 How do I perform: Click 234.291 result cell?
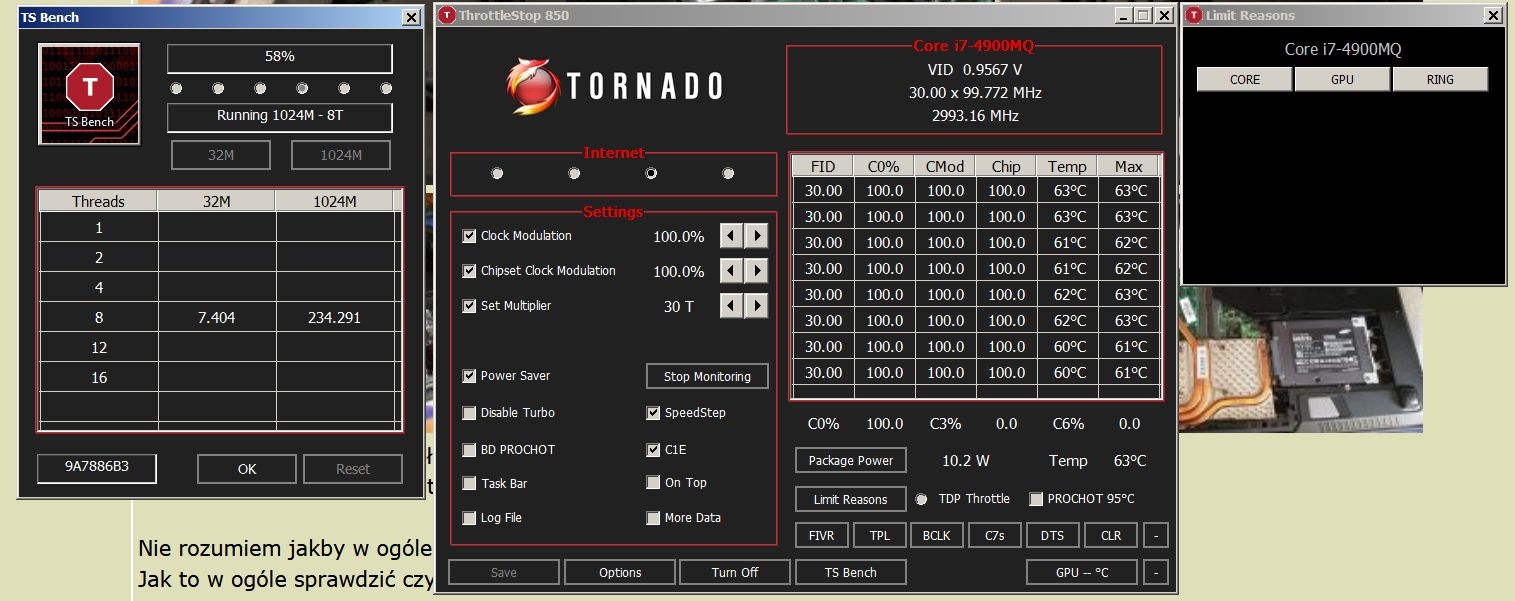coord(335,318)
